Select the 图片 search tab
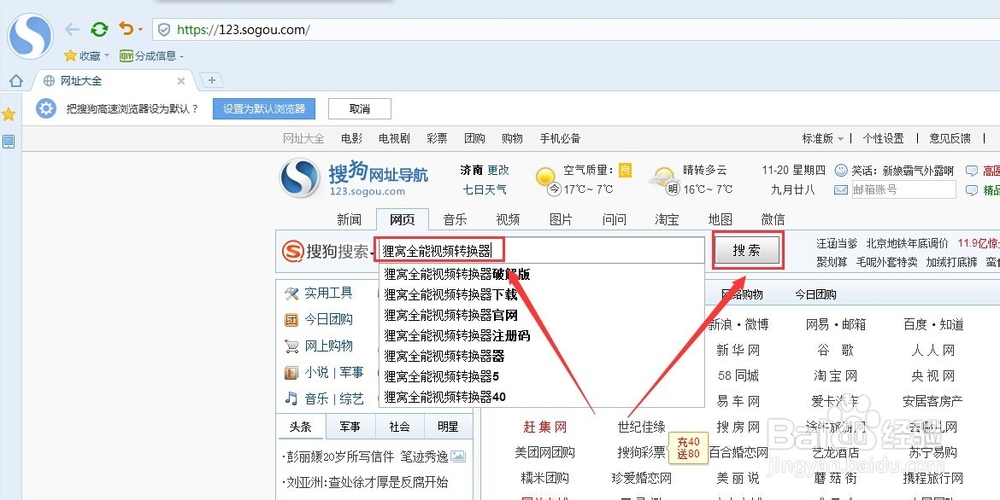The image size is (1000, 500). pos(561,219)
